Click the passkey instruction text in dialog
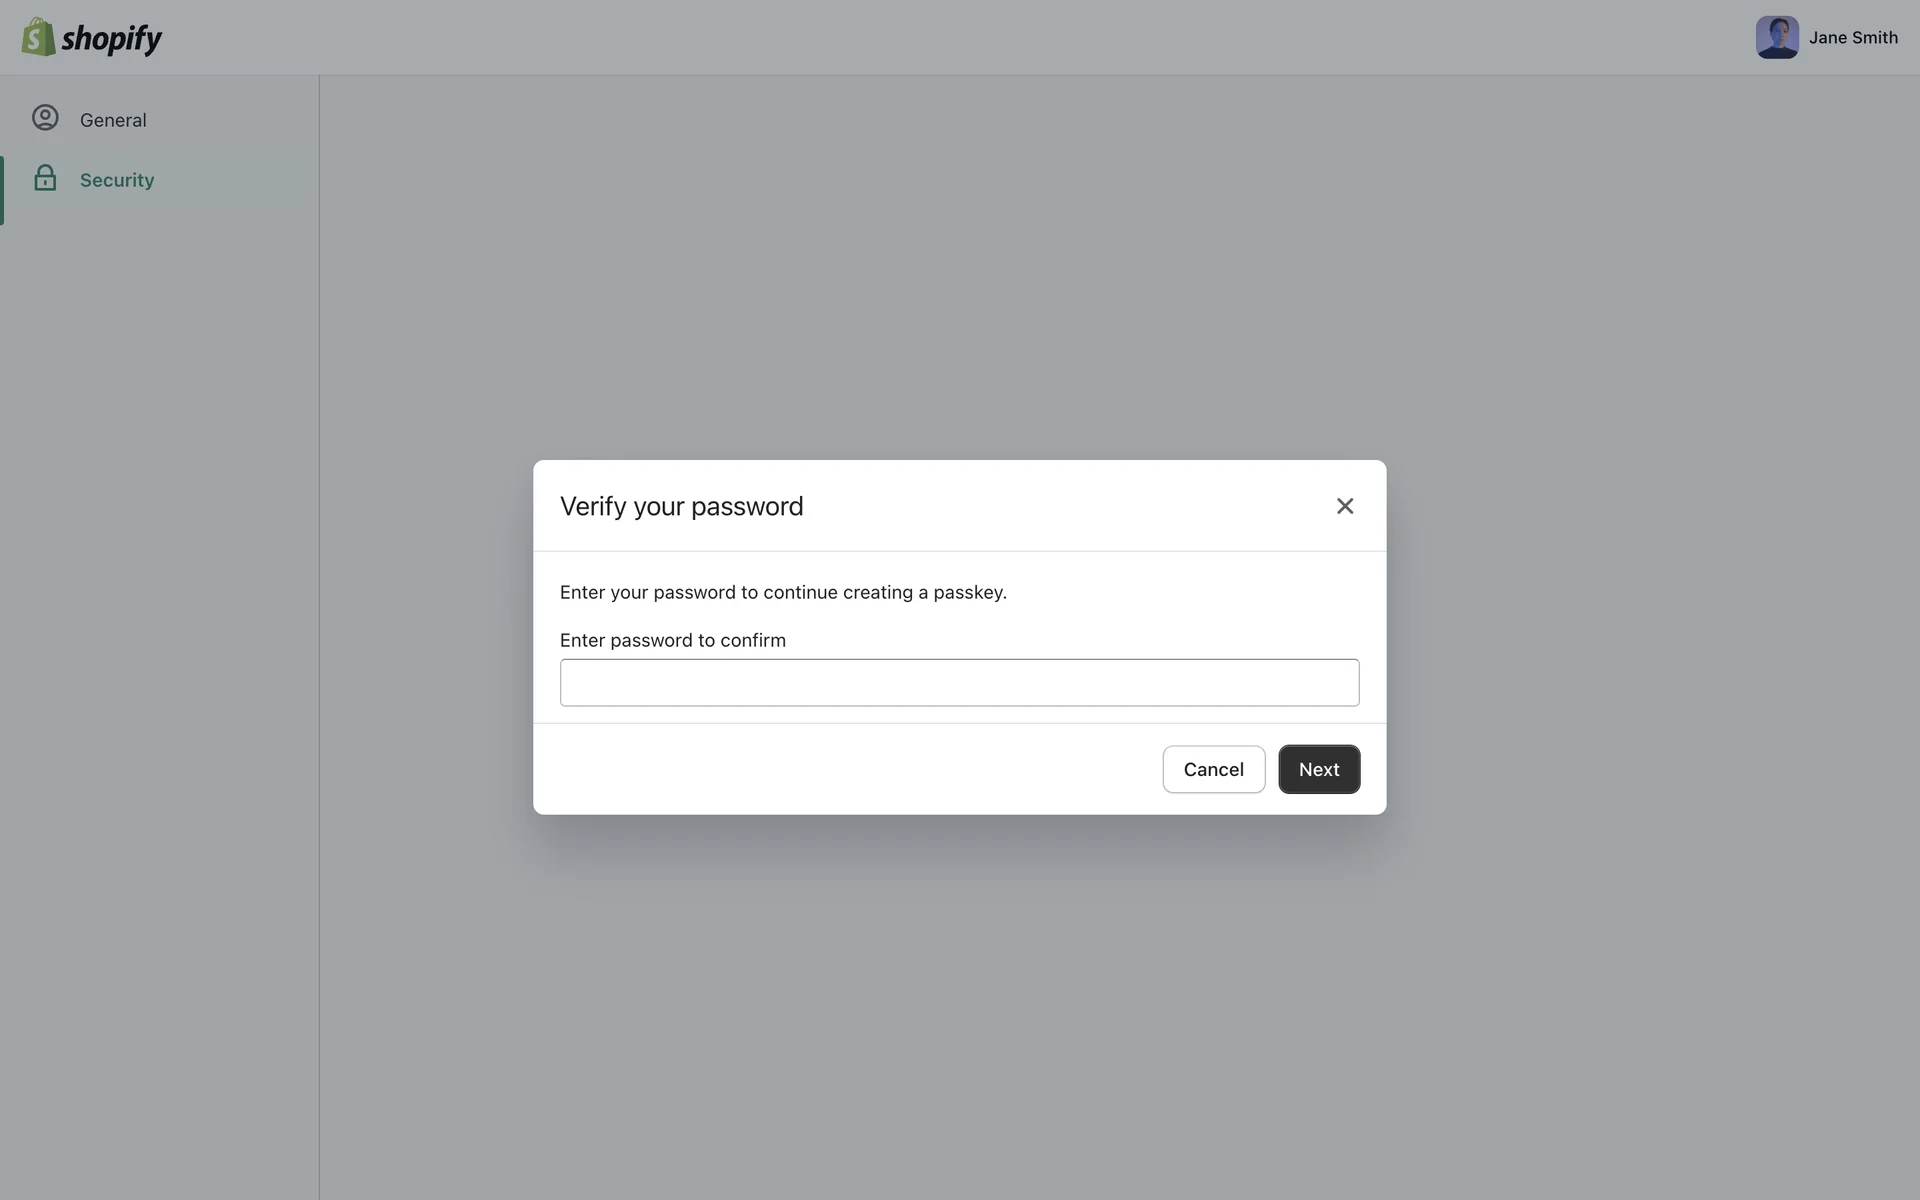Screen dimensions: 1920x1200 point(782,592)
